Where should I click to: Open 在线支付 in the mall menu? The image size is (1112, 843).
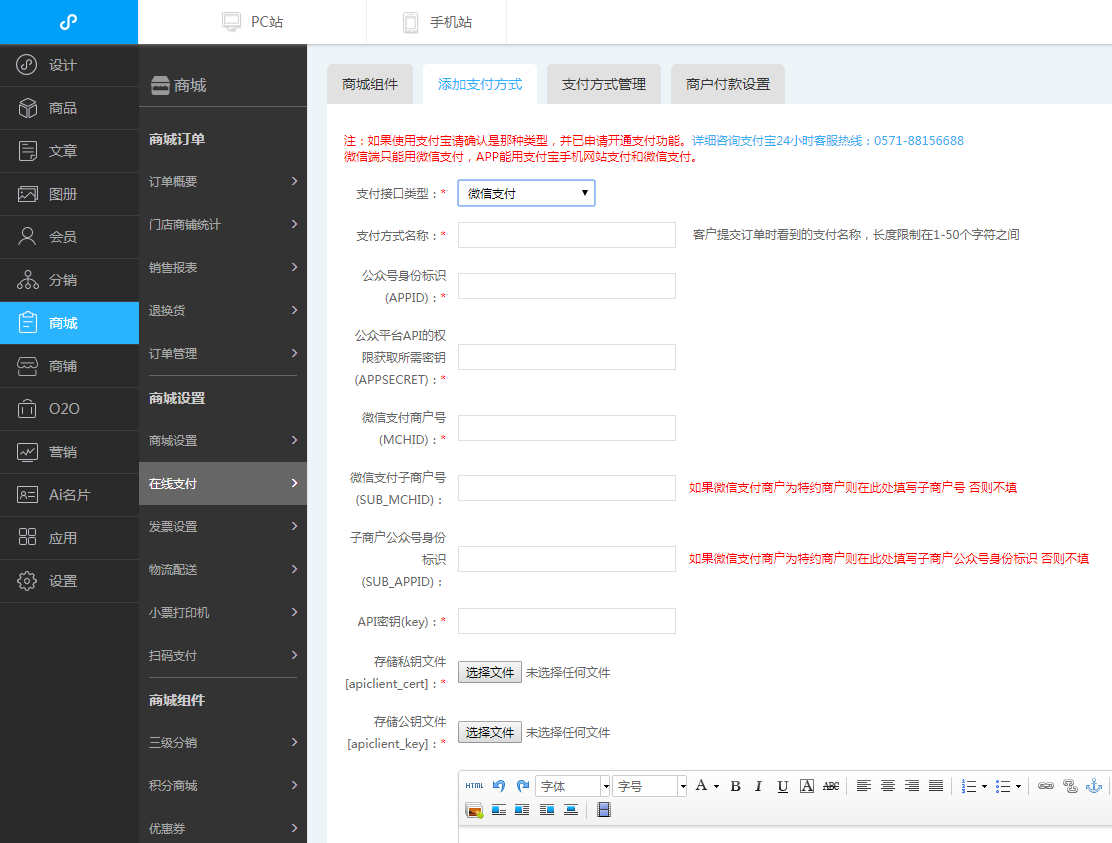pos(223,484)
